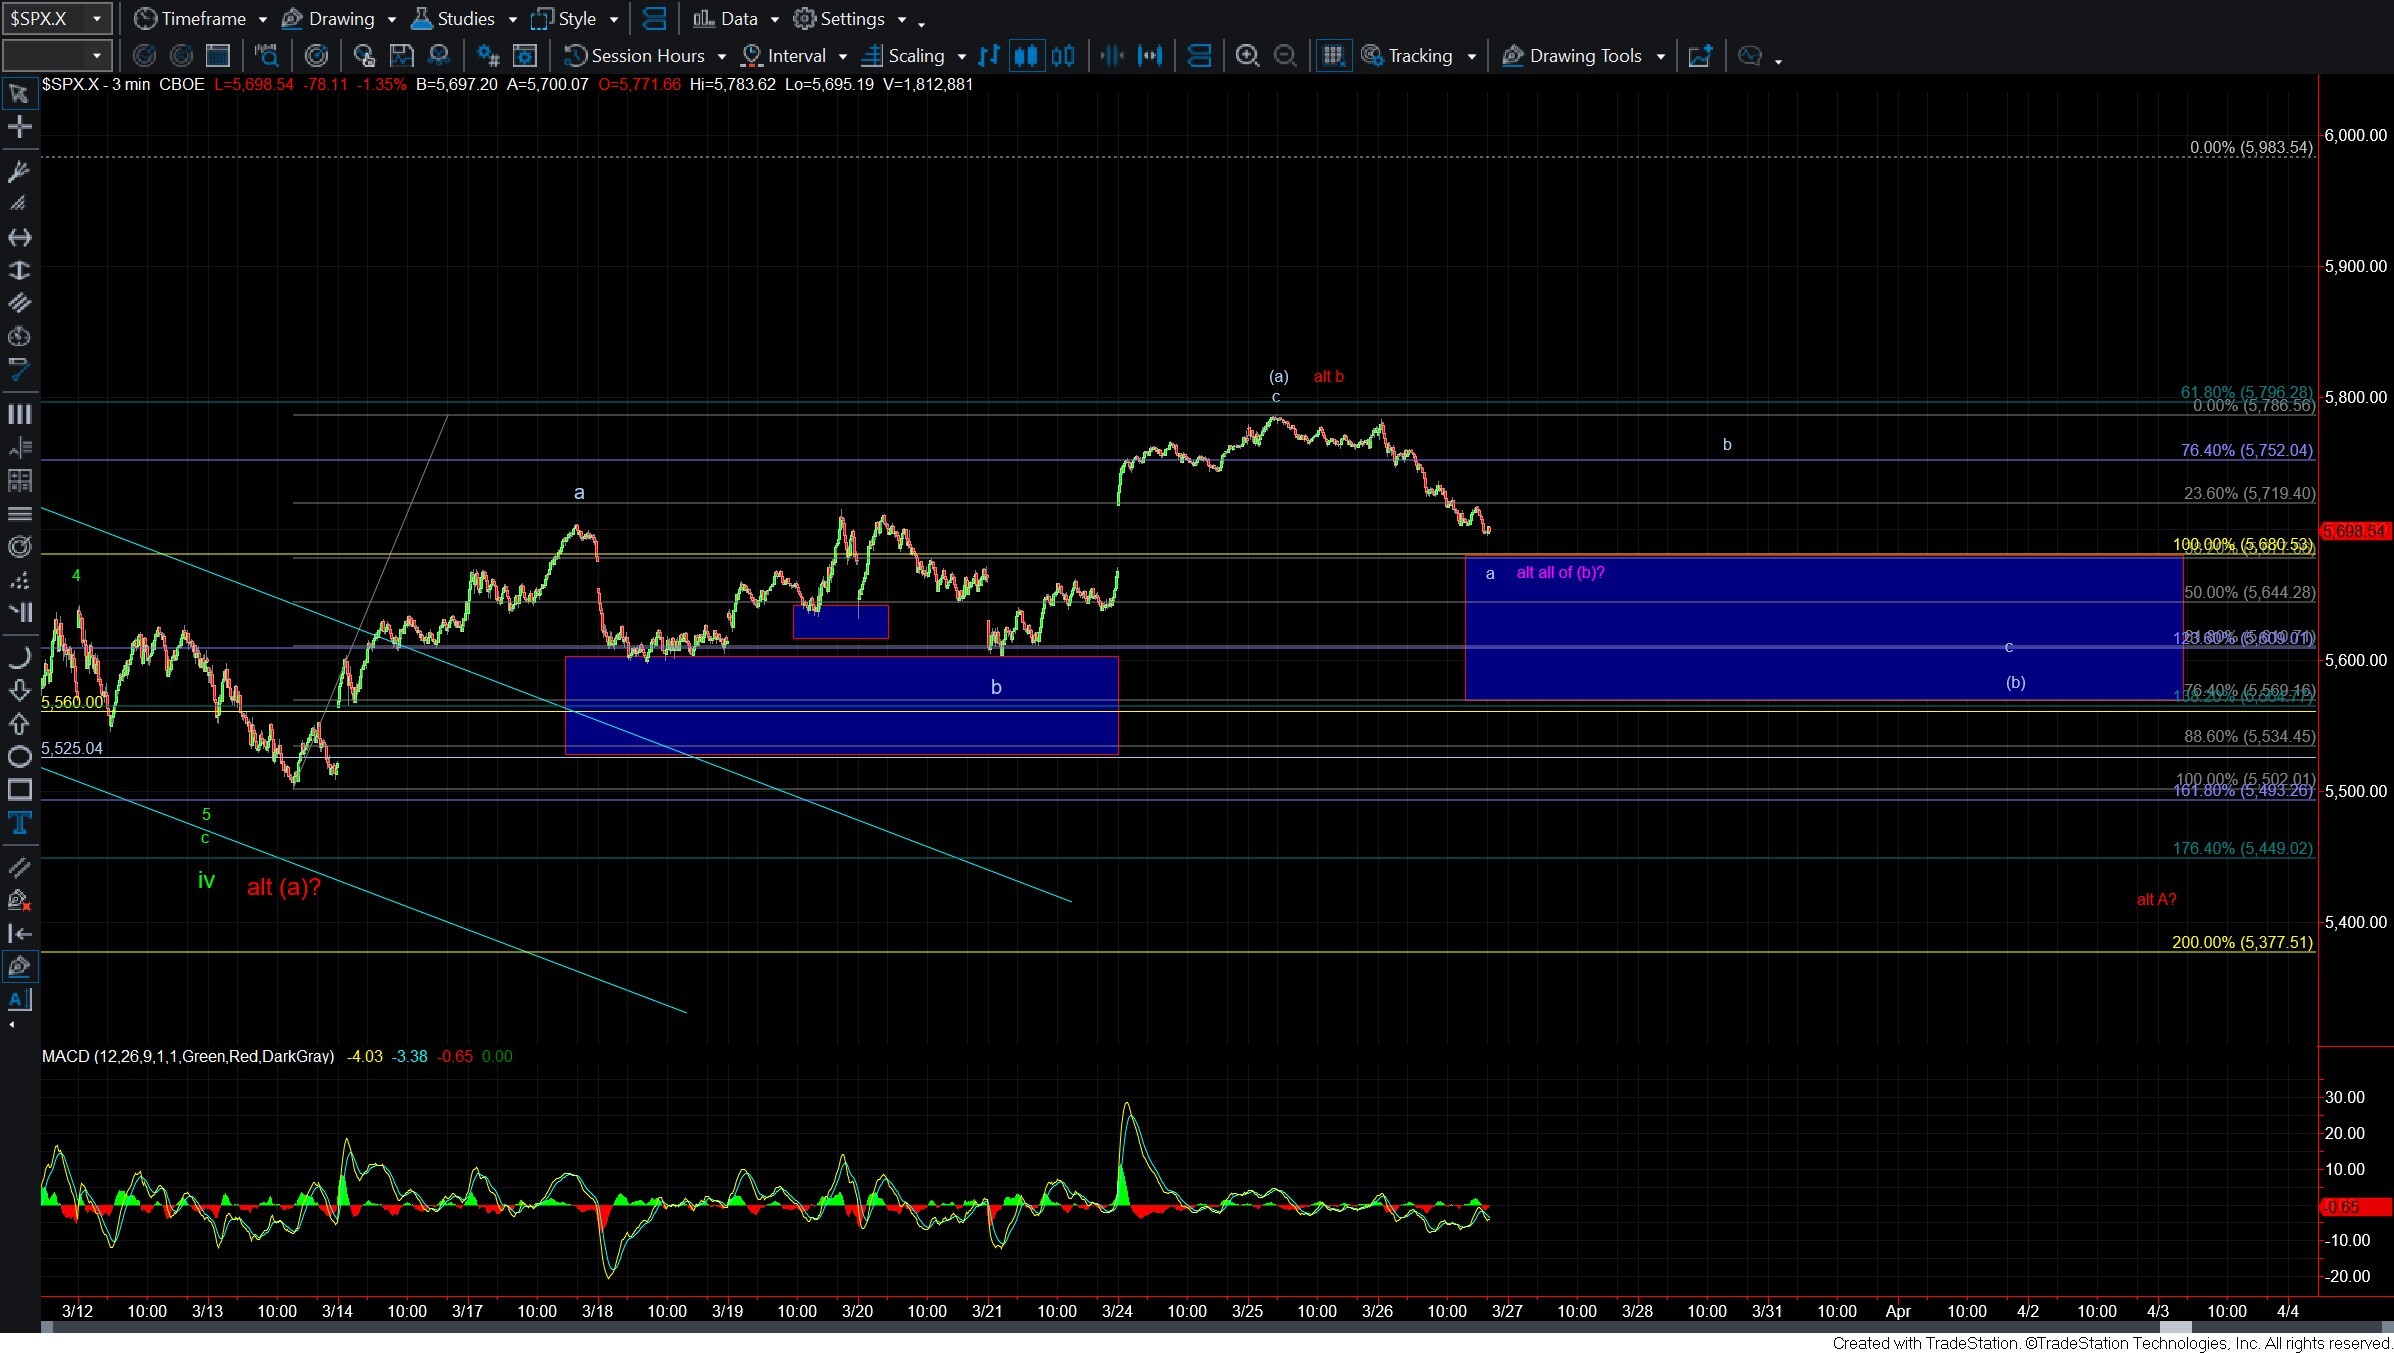2394x1353 pixels.
Task: Expand the Session Hours dropdown
Action: (x=722, y=57)
